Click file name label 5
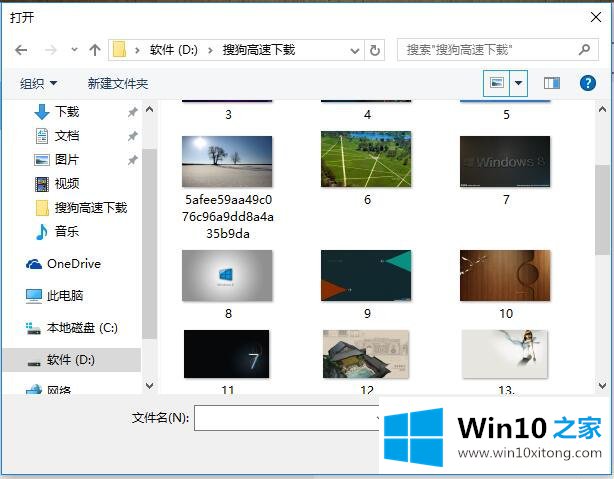 coord(506,115)
